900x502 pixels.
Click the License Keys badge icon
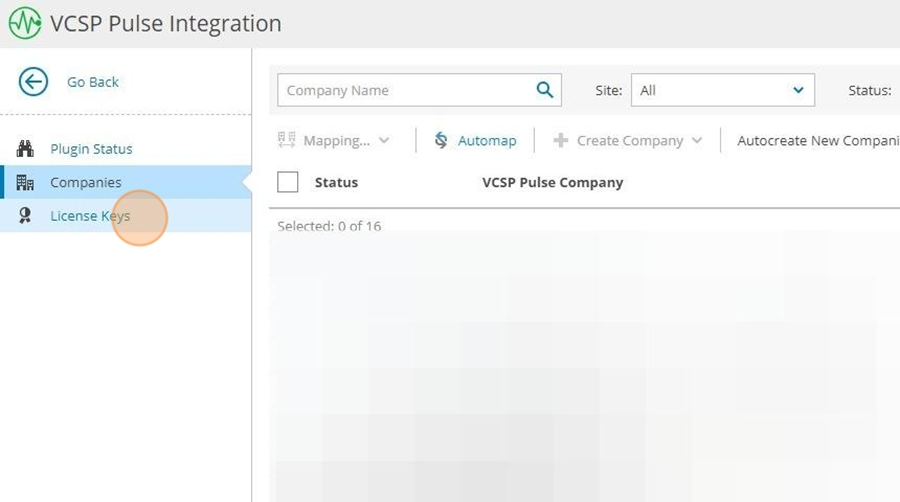point(25,216)
